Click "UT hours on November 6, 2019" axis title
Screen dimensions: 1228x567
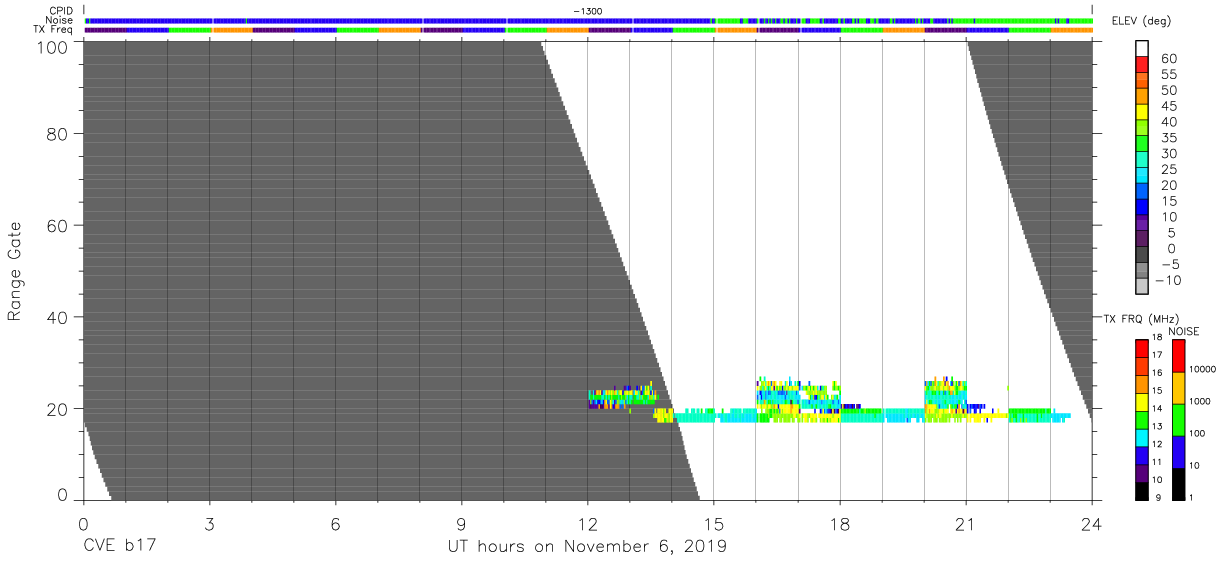tap(587, 547)
